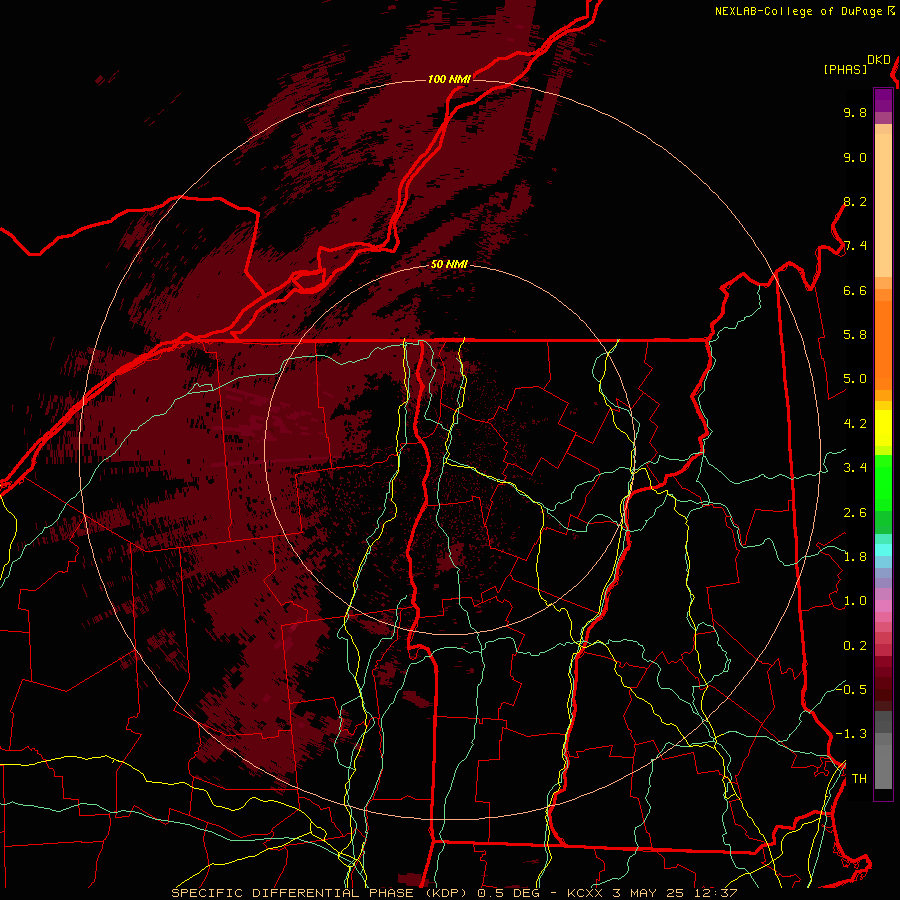Click the 4.2 legend value

click(855, 424)
